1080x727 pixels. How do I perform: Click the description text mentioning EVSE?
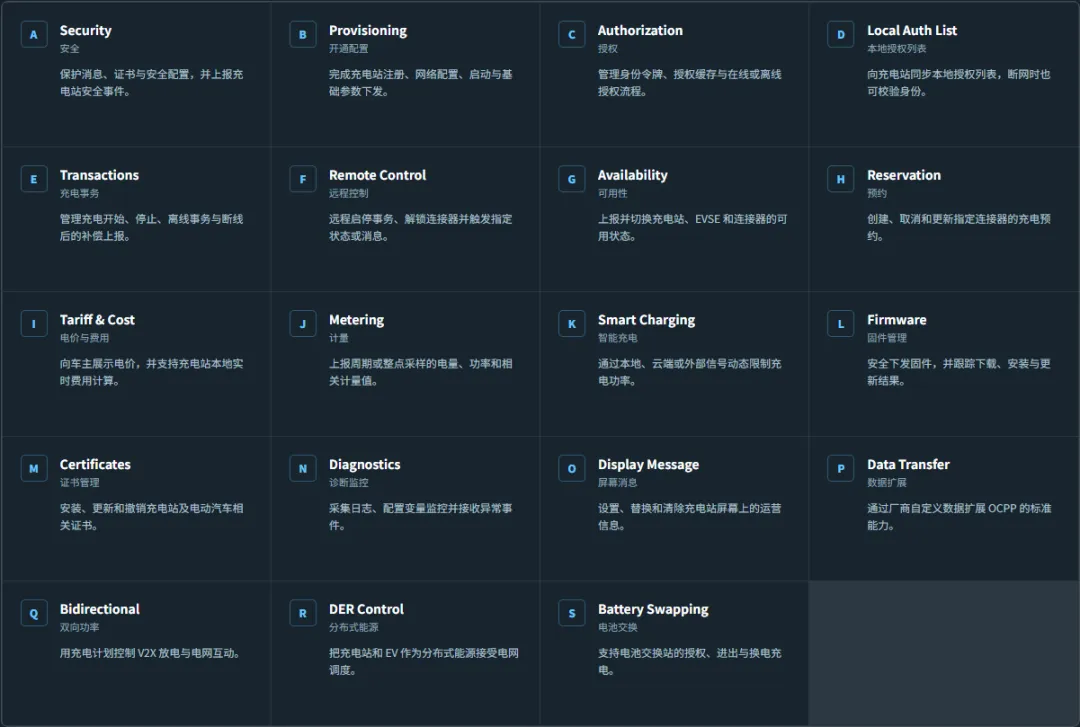click(692, 227)
